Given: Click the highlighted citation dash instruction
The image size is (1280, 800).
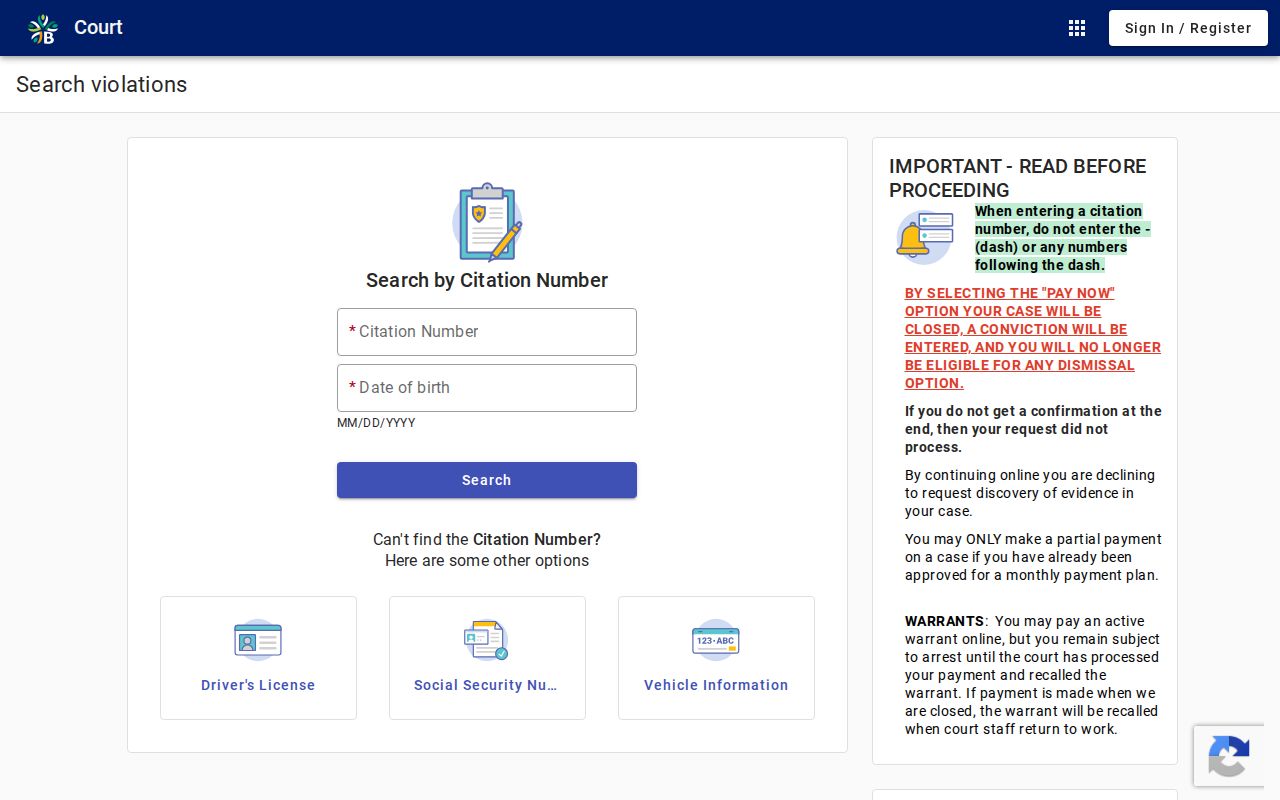Looking at the screenshot, I should tap(1063, 238).
